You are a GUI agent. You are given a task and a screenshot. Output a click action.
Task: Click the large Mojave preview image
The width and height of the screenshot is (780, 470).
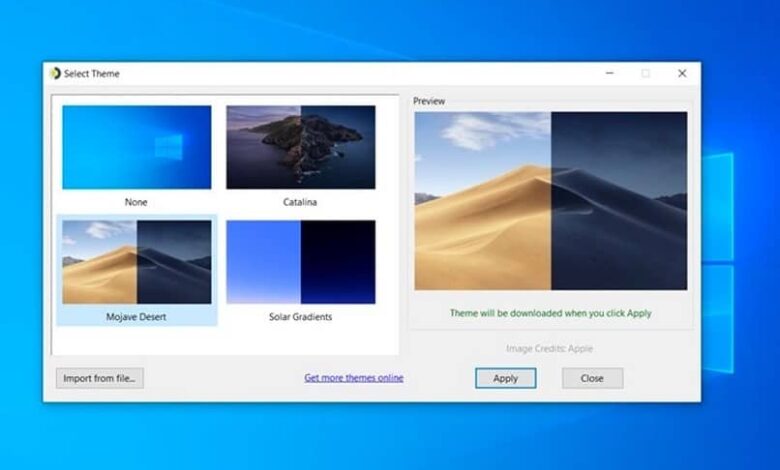click(x=551, y=201)
